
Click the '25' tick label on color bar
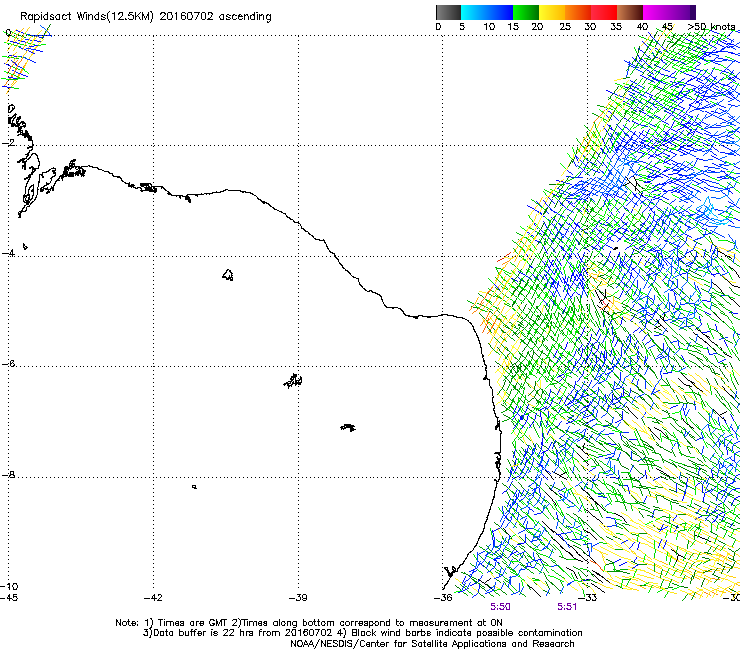[565, 27]
